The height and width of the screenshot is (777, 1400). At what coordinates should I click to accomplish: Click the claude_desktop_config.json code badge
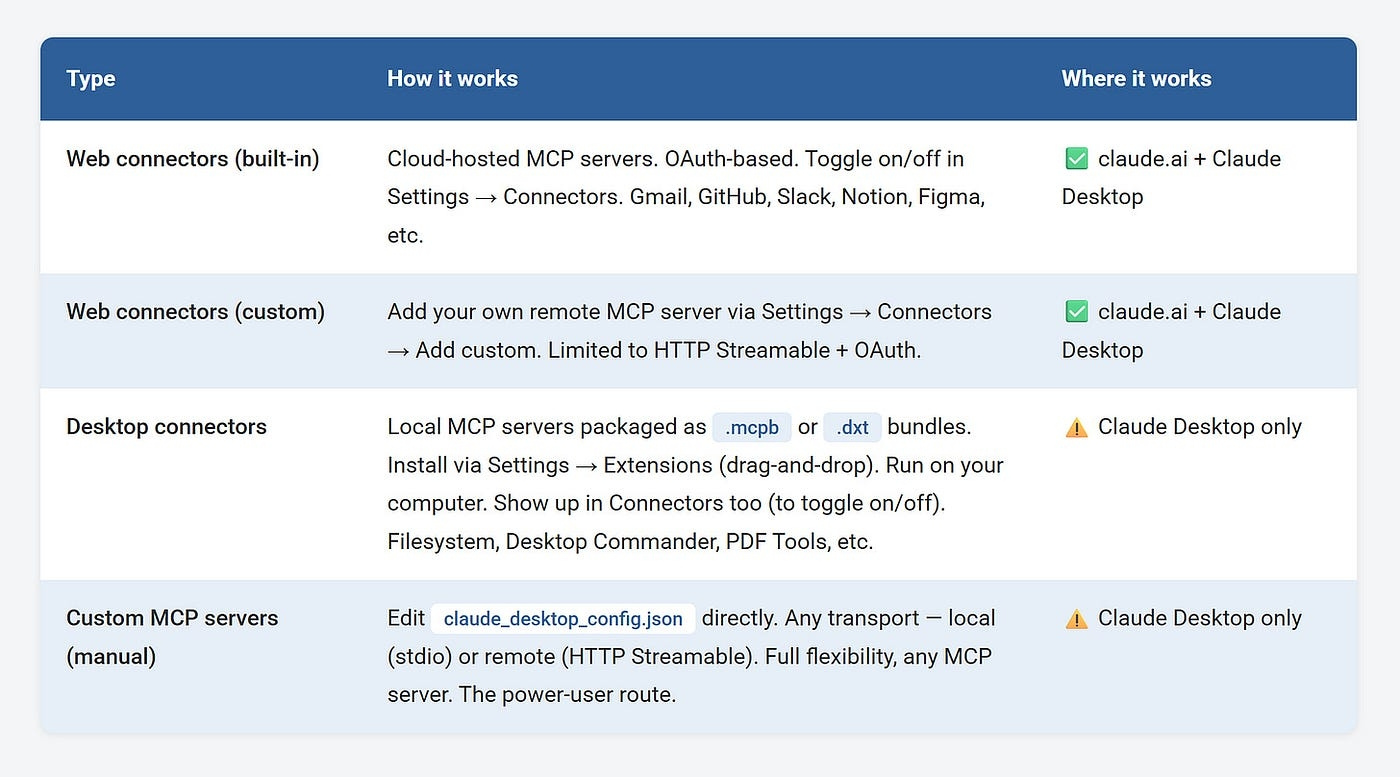tap(563, 619)
